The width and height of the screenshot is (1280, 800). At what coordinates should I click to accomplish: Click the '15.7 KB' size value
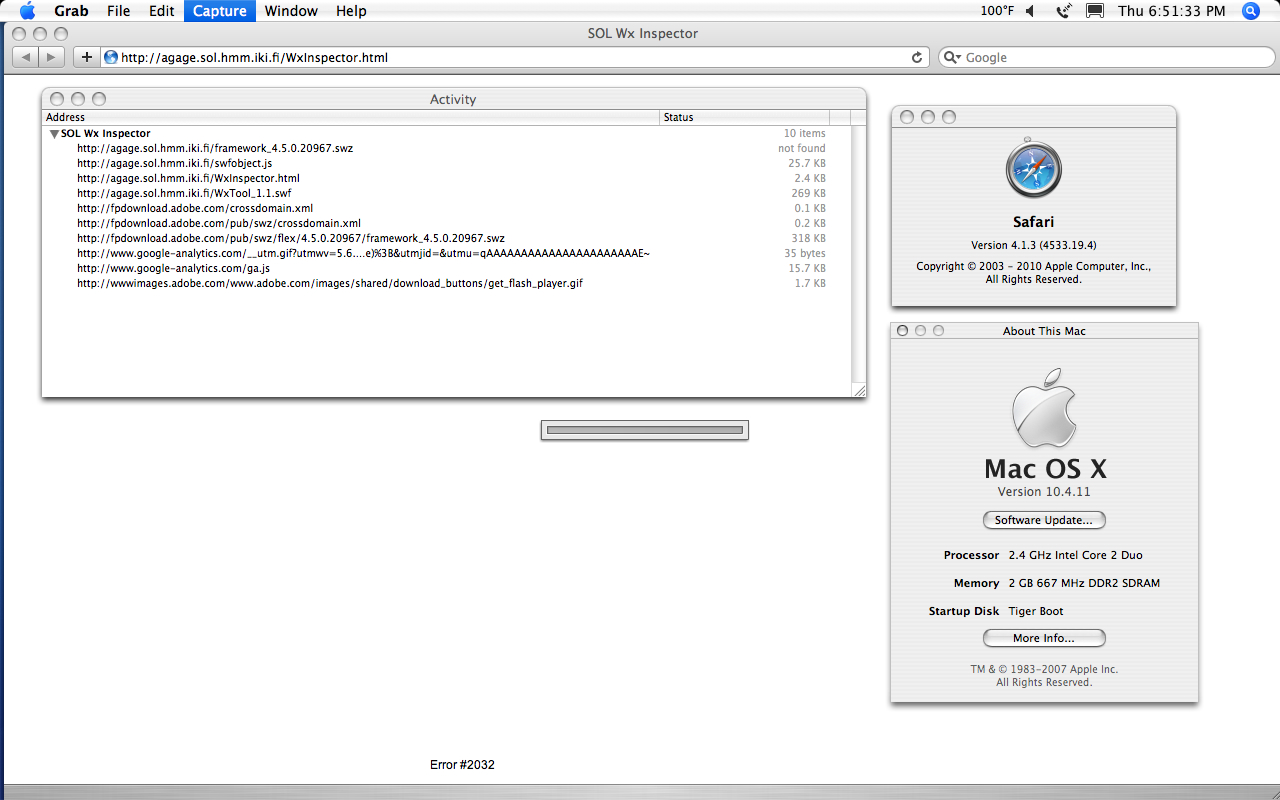click(807, 268)
